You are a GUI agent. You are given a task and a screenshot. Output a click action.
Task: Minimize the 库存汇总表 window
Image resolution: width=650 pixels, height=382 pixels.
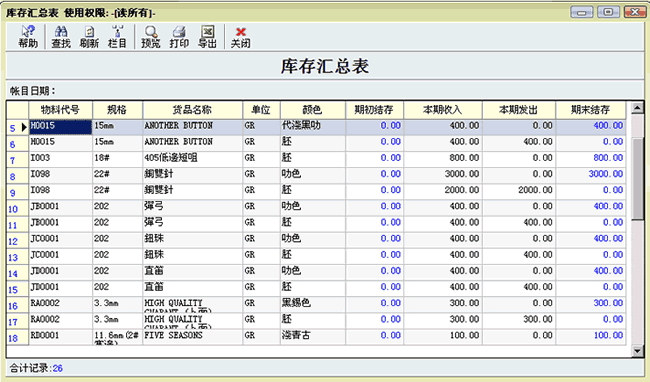[x=581, y=12]
